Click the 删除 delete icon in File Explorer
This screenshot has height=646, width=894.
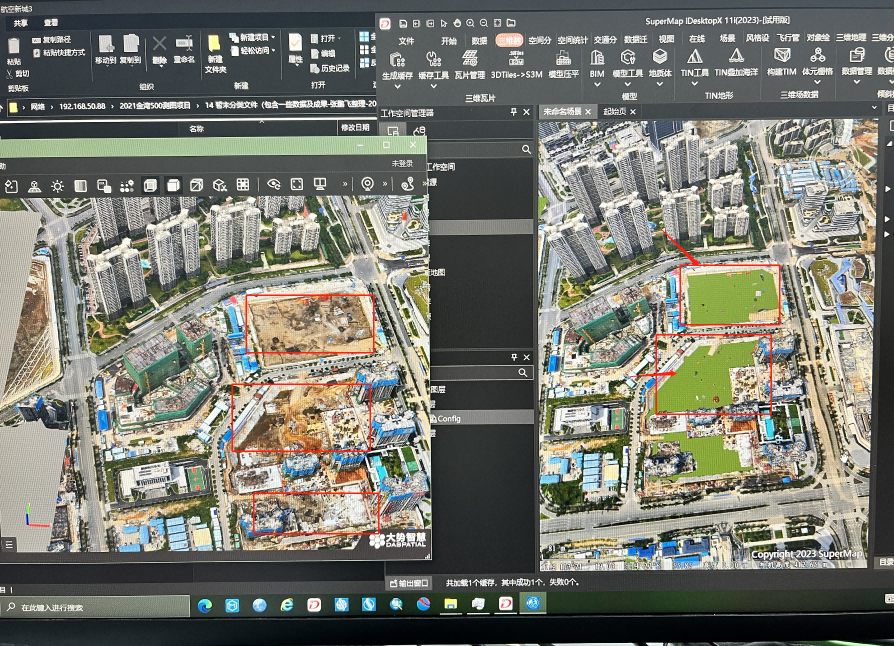pos(160,44)
